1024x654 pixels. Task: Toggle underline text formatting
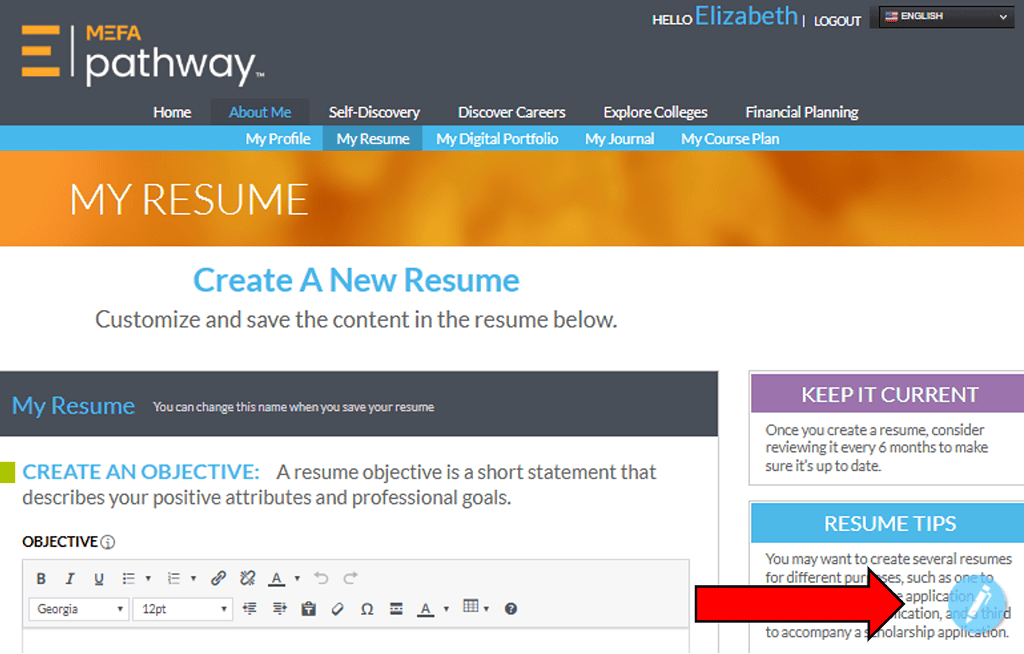click(99, 578)
